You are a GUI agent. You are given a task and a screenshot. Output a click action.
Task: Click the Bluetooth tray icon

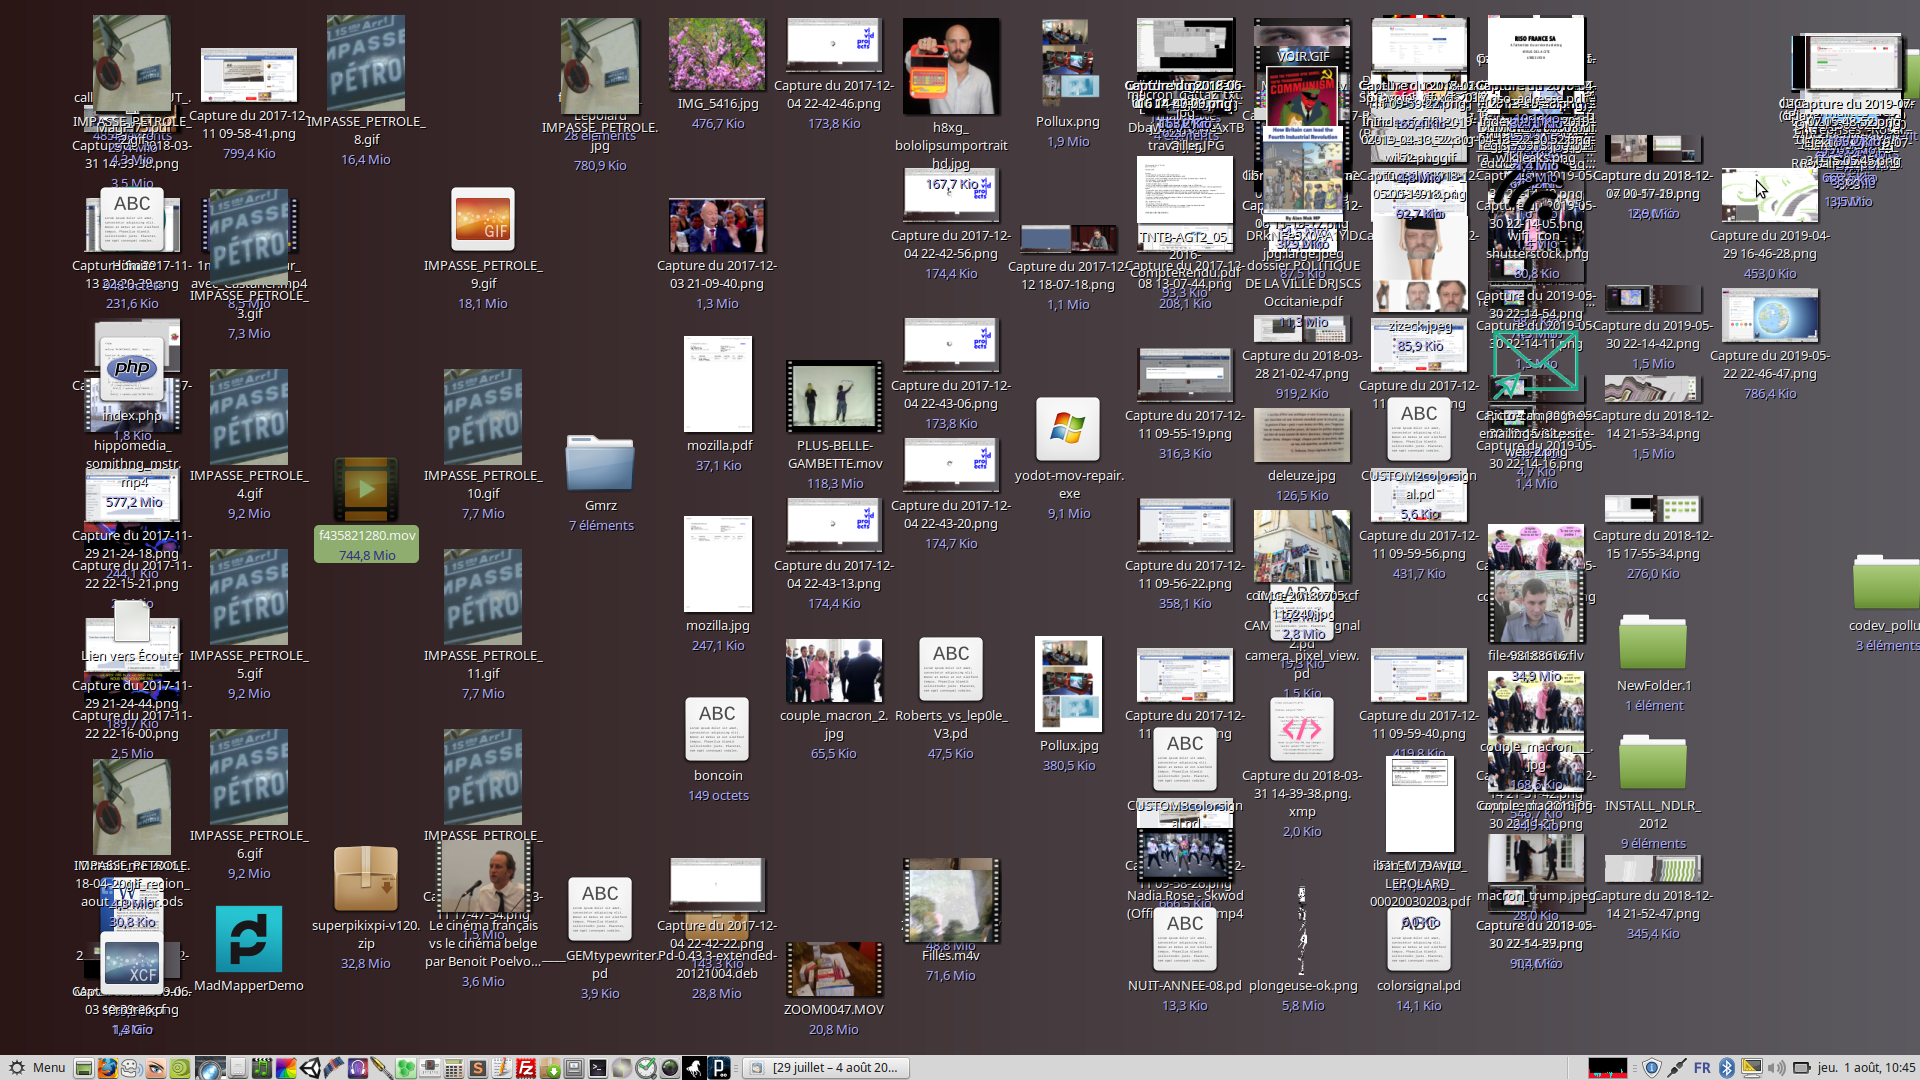coord(1727,1068)
